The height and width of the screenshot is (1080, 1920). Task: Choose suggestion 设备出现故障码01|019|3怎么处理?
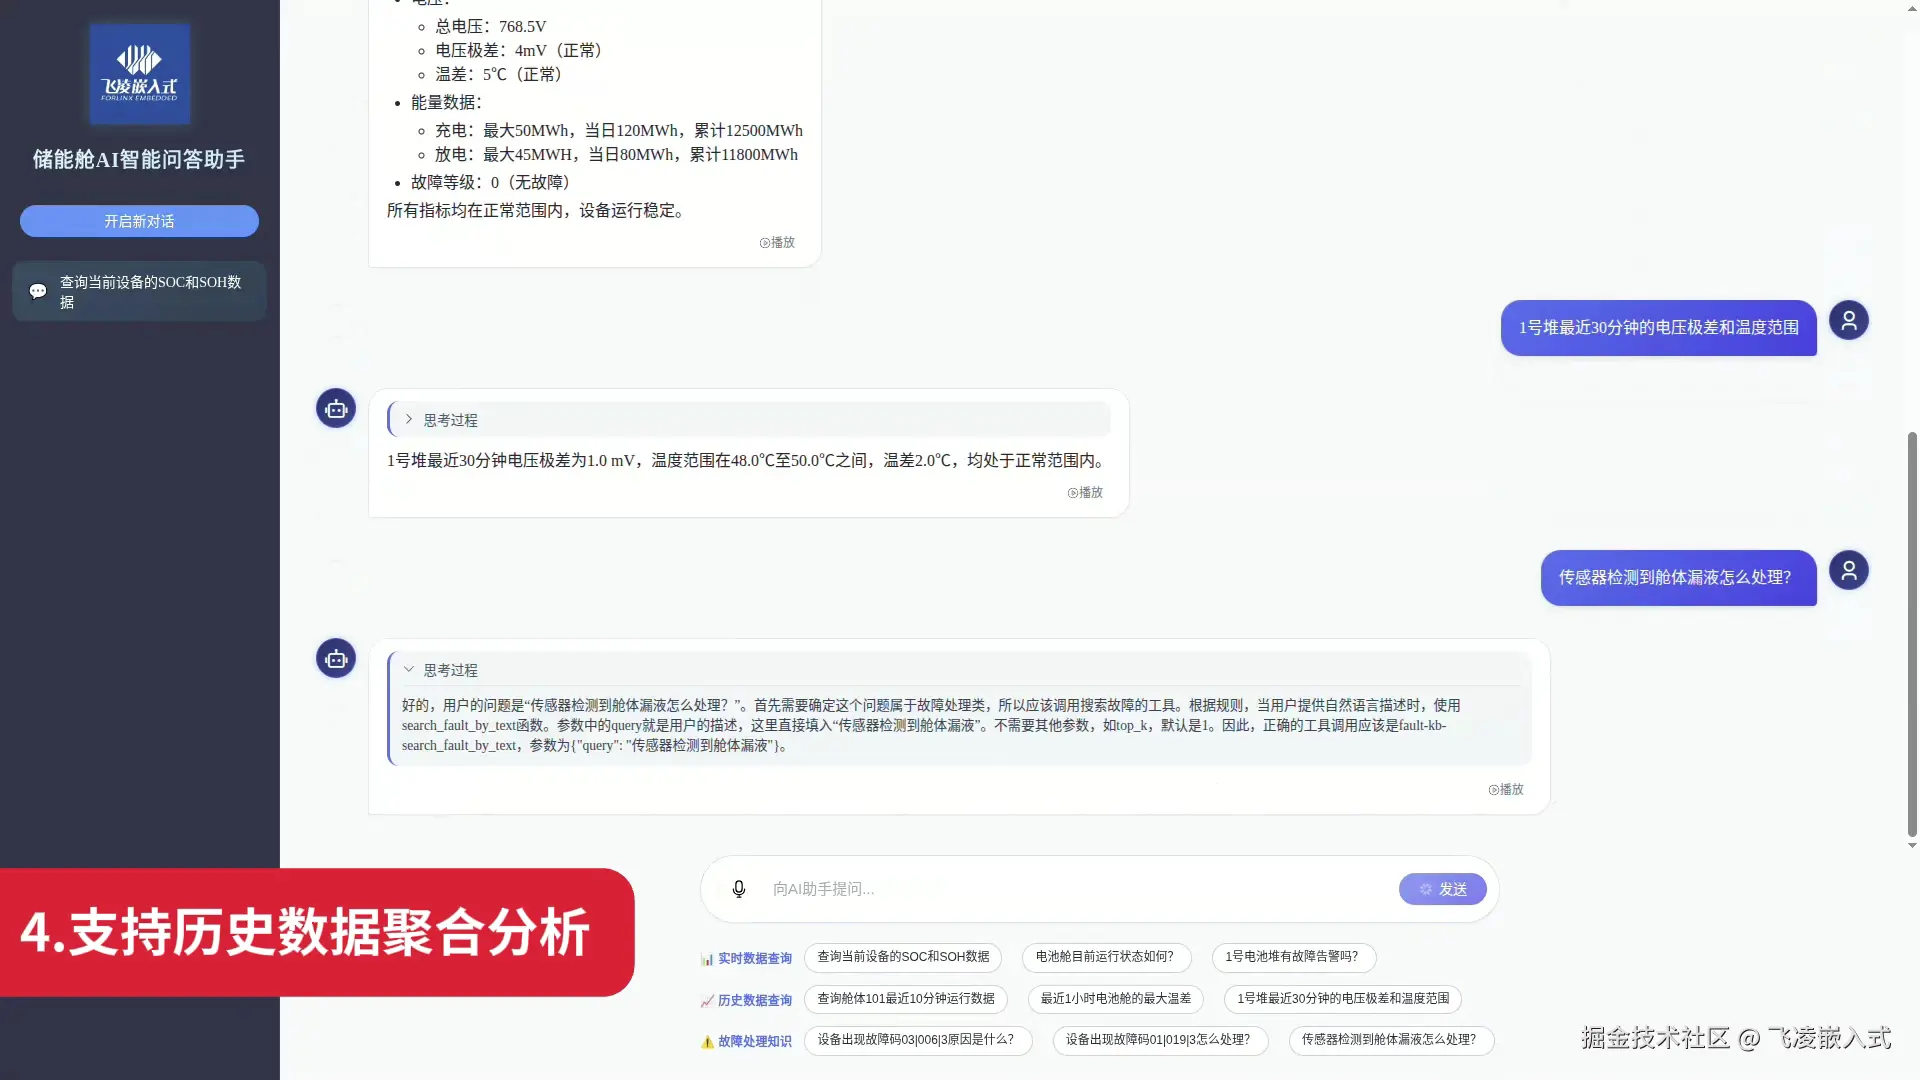coord(1160,1040)
